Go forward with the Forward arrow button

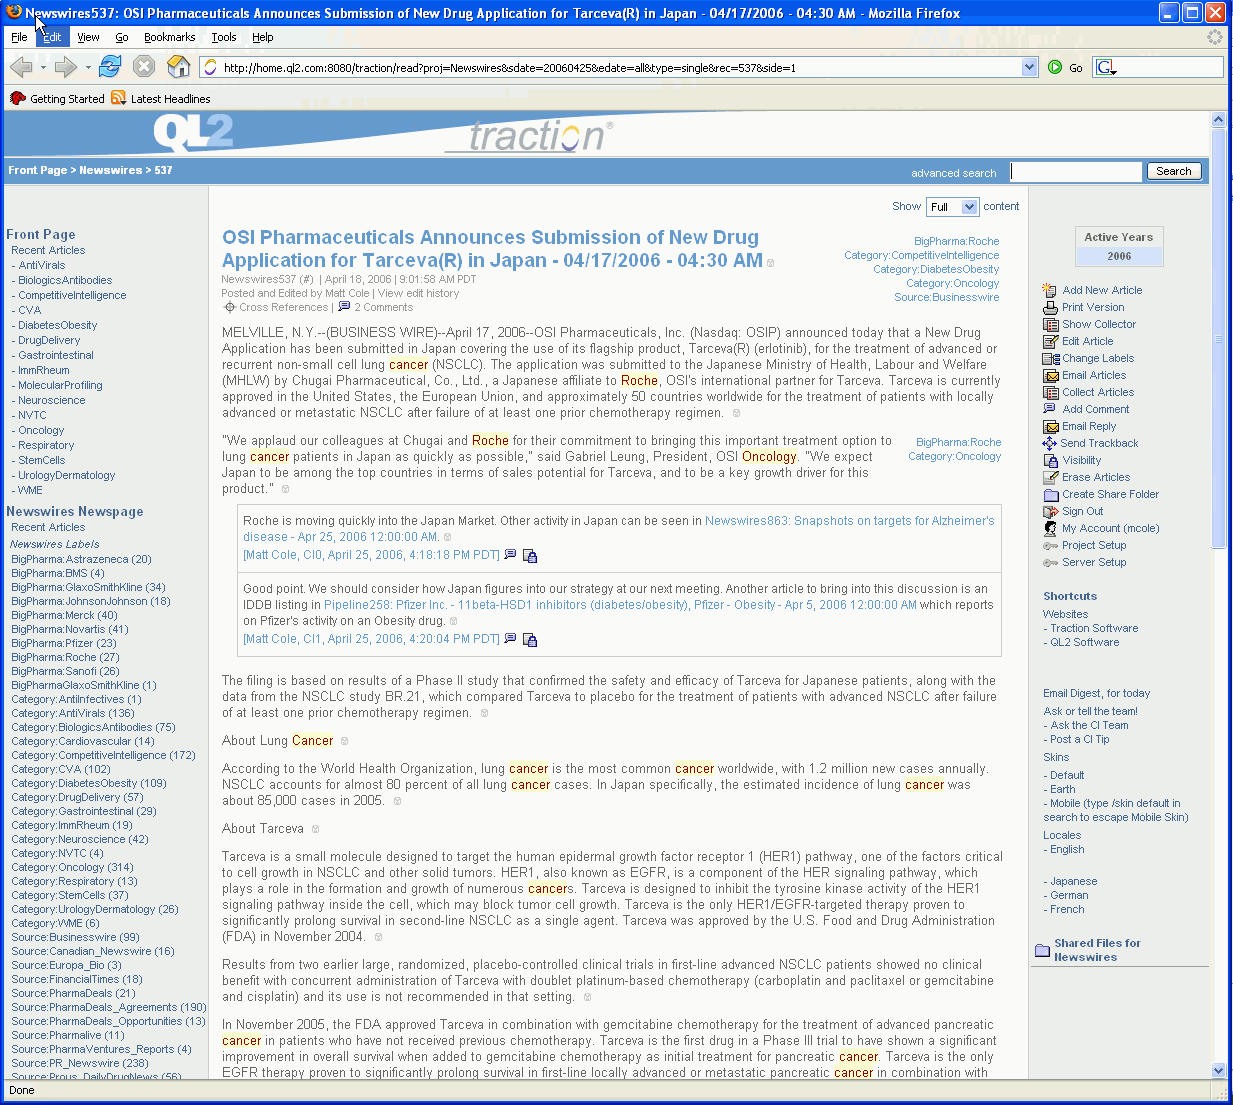(x=65, y=67)
